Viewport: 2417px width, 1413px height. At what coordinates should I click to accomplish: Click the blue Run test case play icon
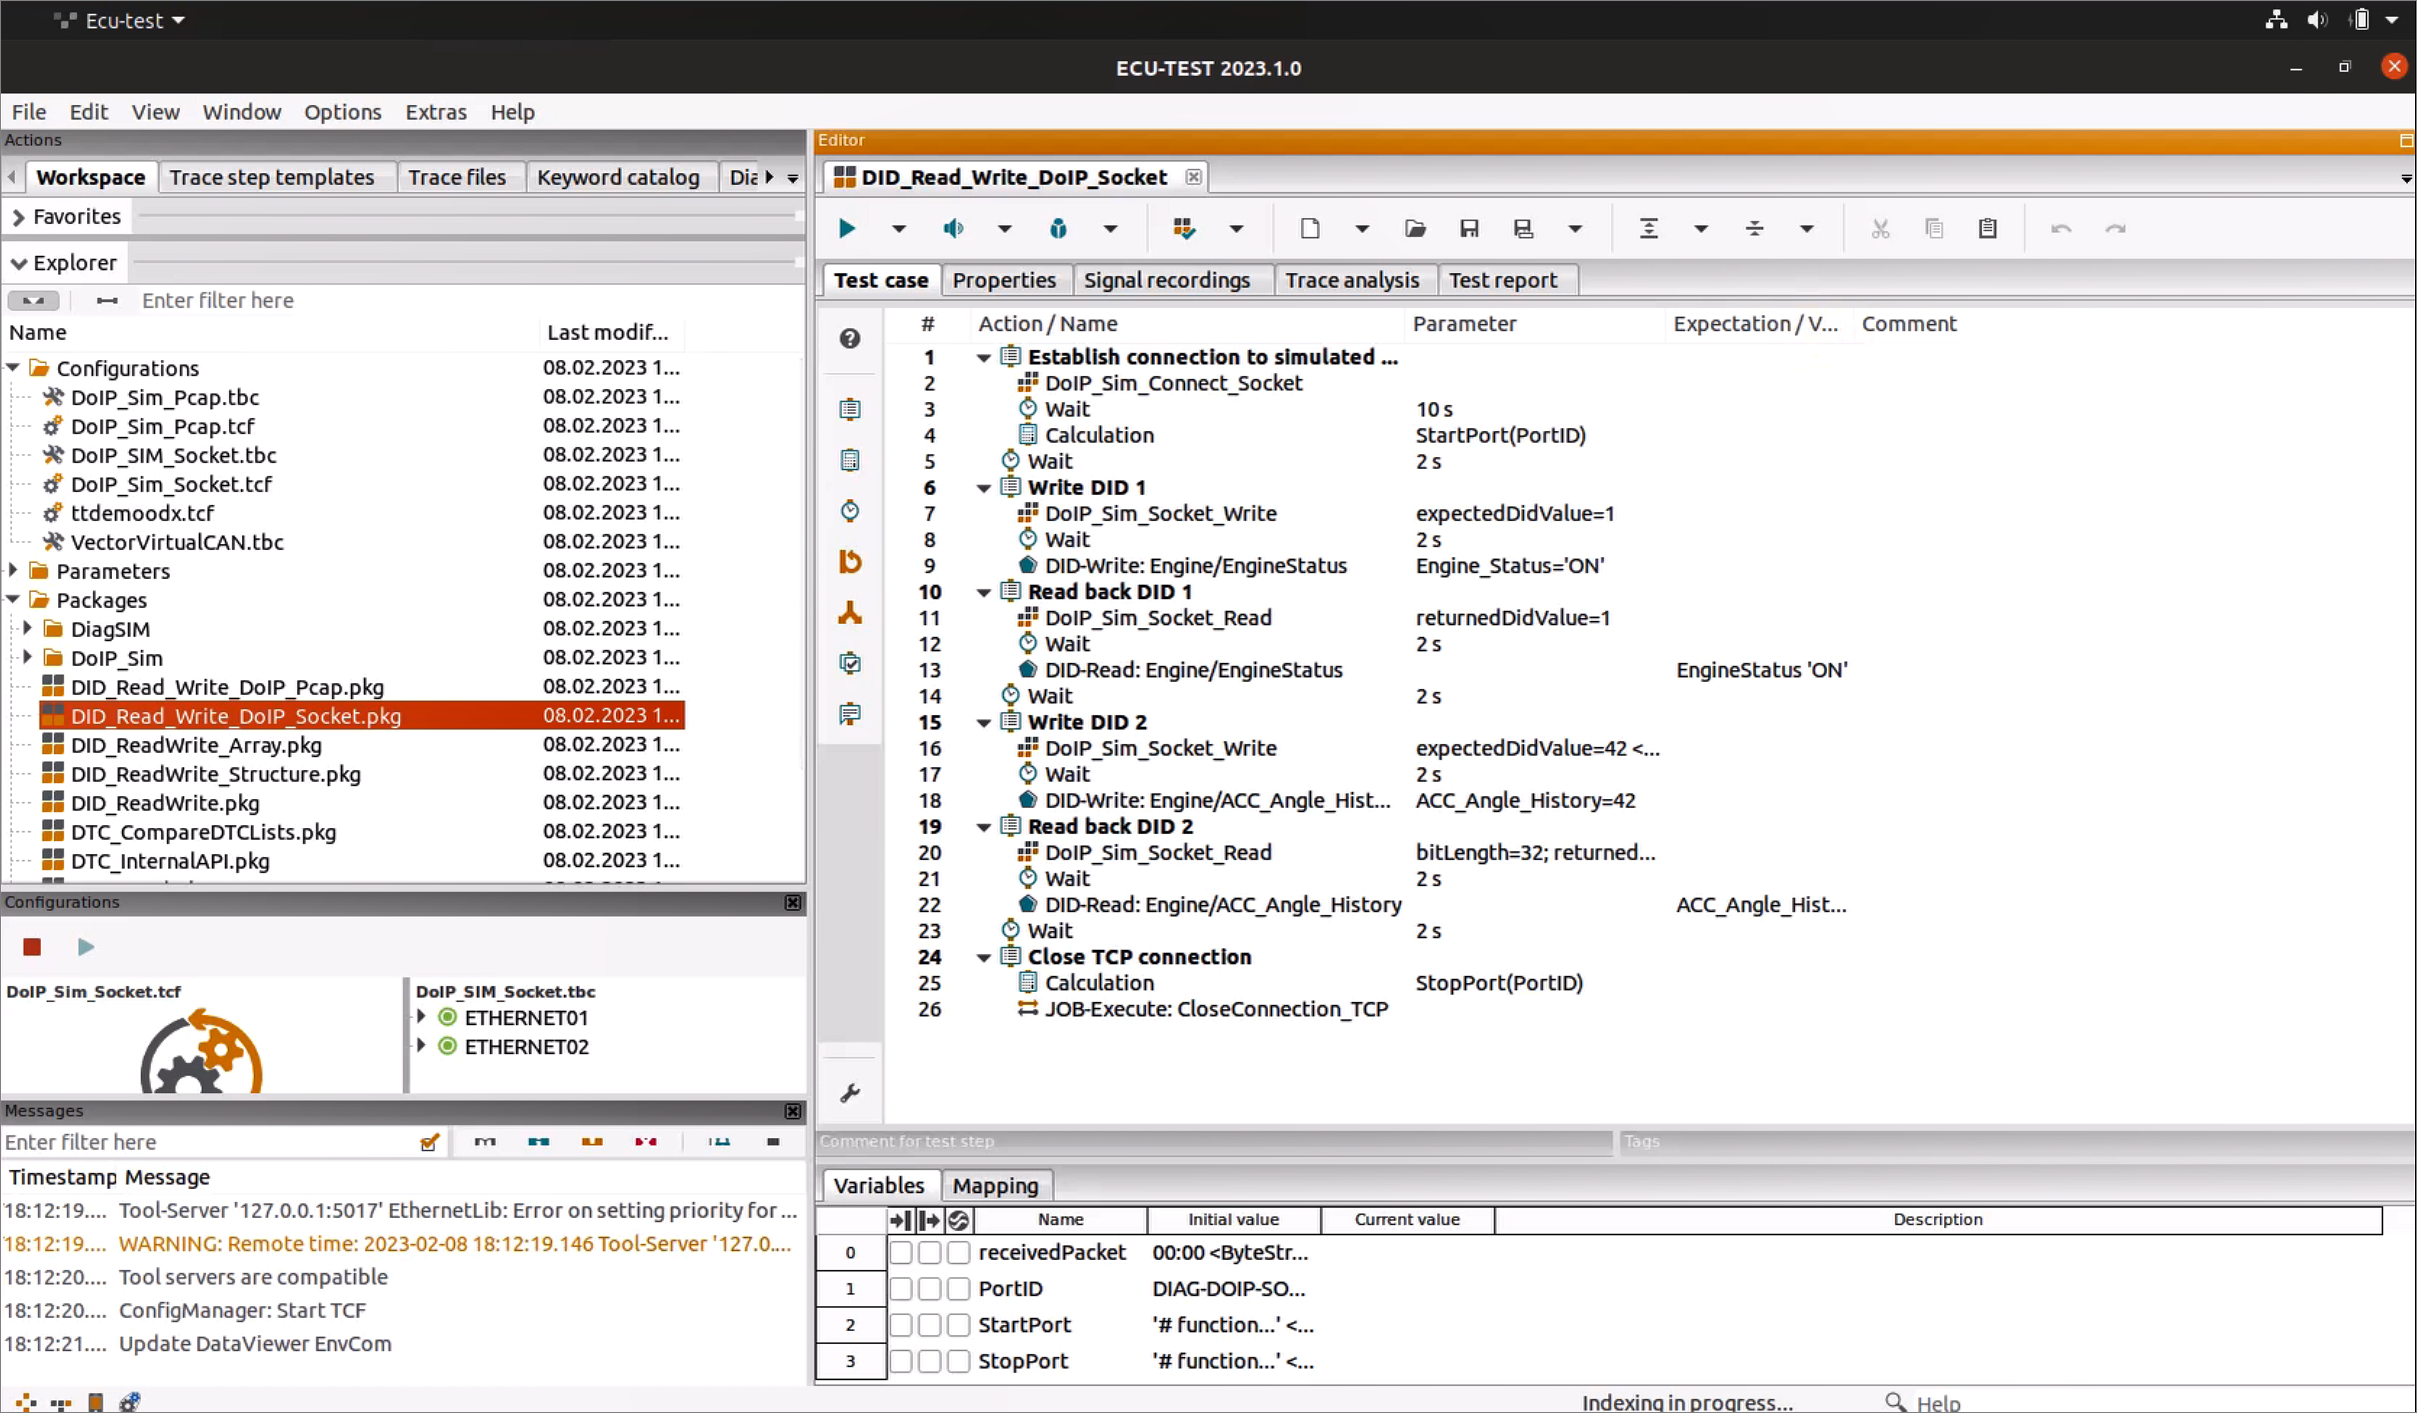tap(847, 229)
